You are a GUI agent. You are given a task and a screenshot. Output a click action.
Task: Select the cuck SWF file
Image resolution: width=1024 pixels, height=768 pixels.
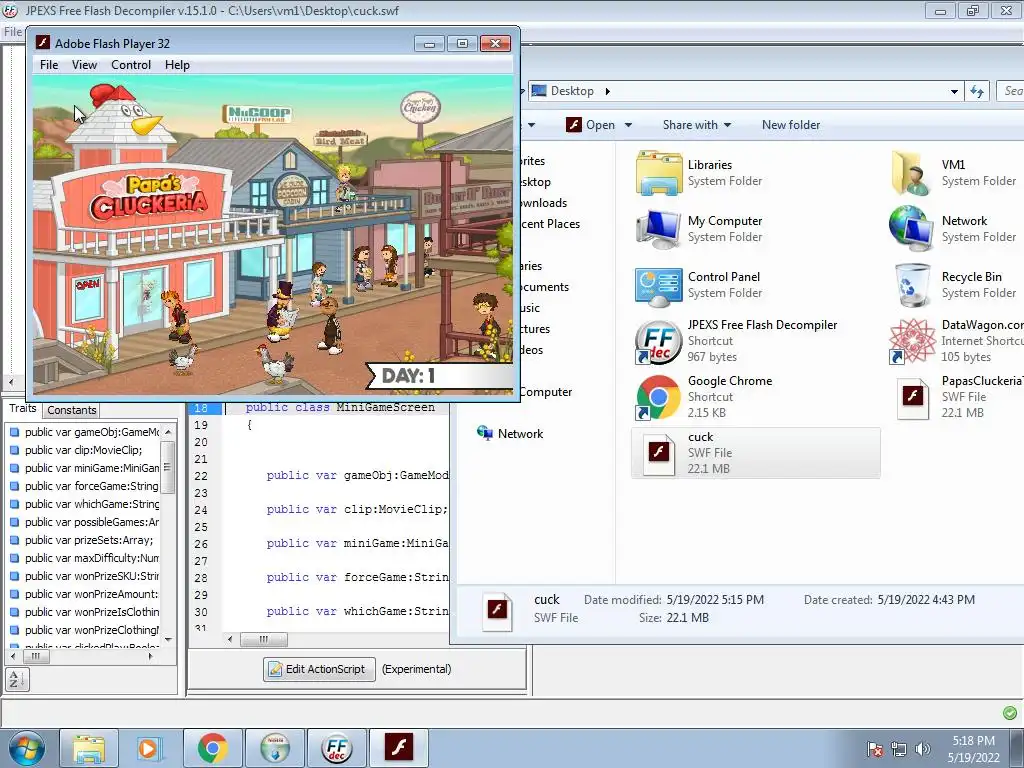click(755, 453)
